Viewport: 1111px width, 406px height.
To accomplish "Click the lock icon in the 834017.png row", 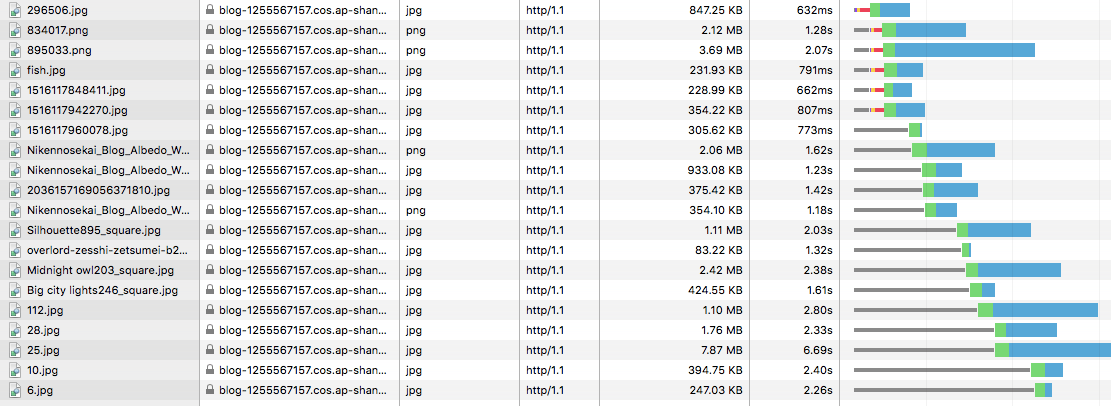I will pos(210,30).
